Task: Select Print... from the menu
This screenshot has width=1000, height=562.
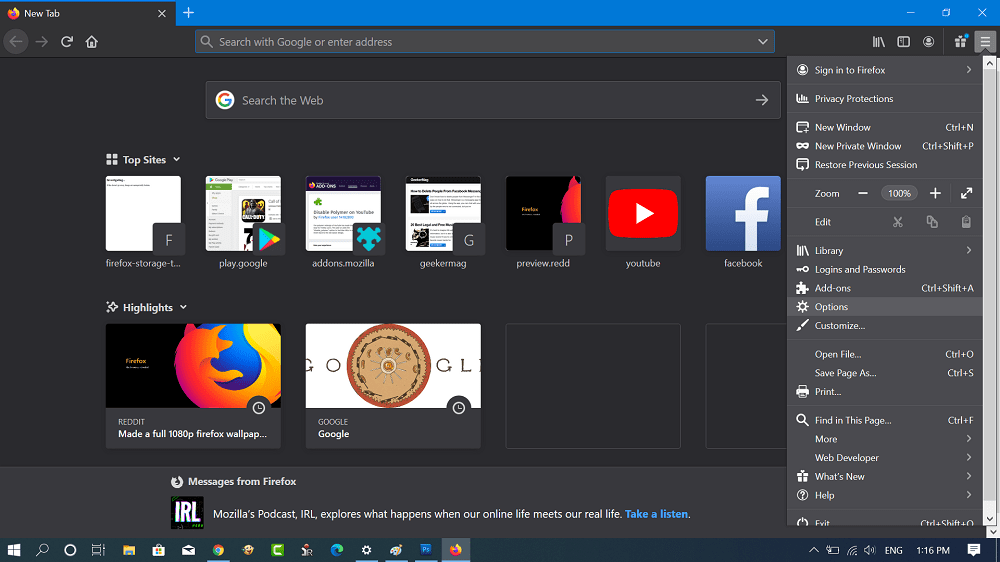Action: click(x=885, y=392)
